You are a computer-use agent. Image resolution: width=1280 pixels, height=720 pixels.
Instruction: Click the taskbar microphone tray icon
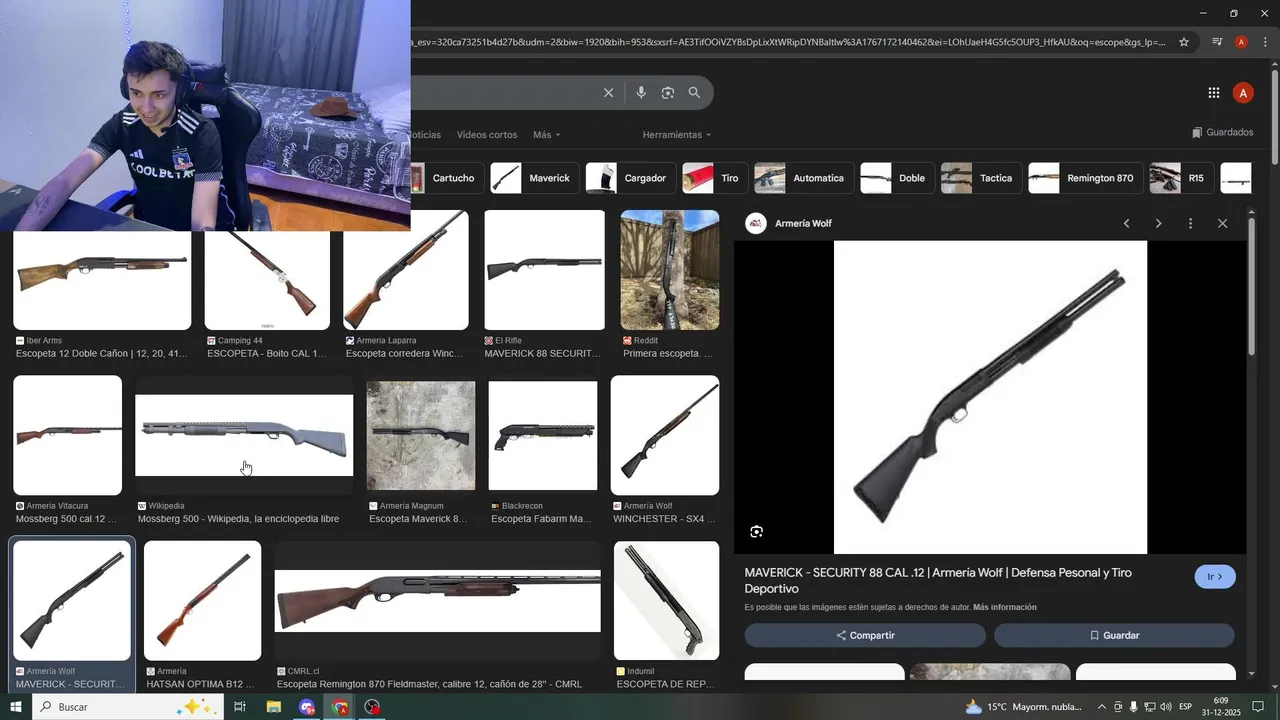(x=1134, y=707)
